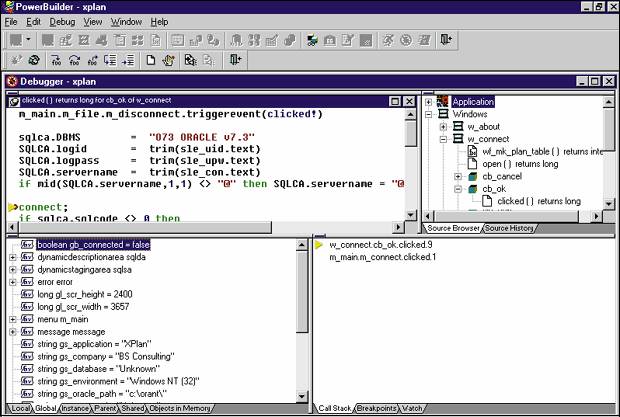Click the Stop Debugging icon beside Start
Viewport: 620px width, 417px height.
coord(34,60)
